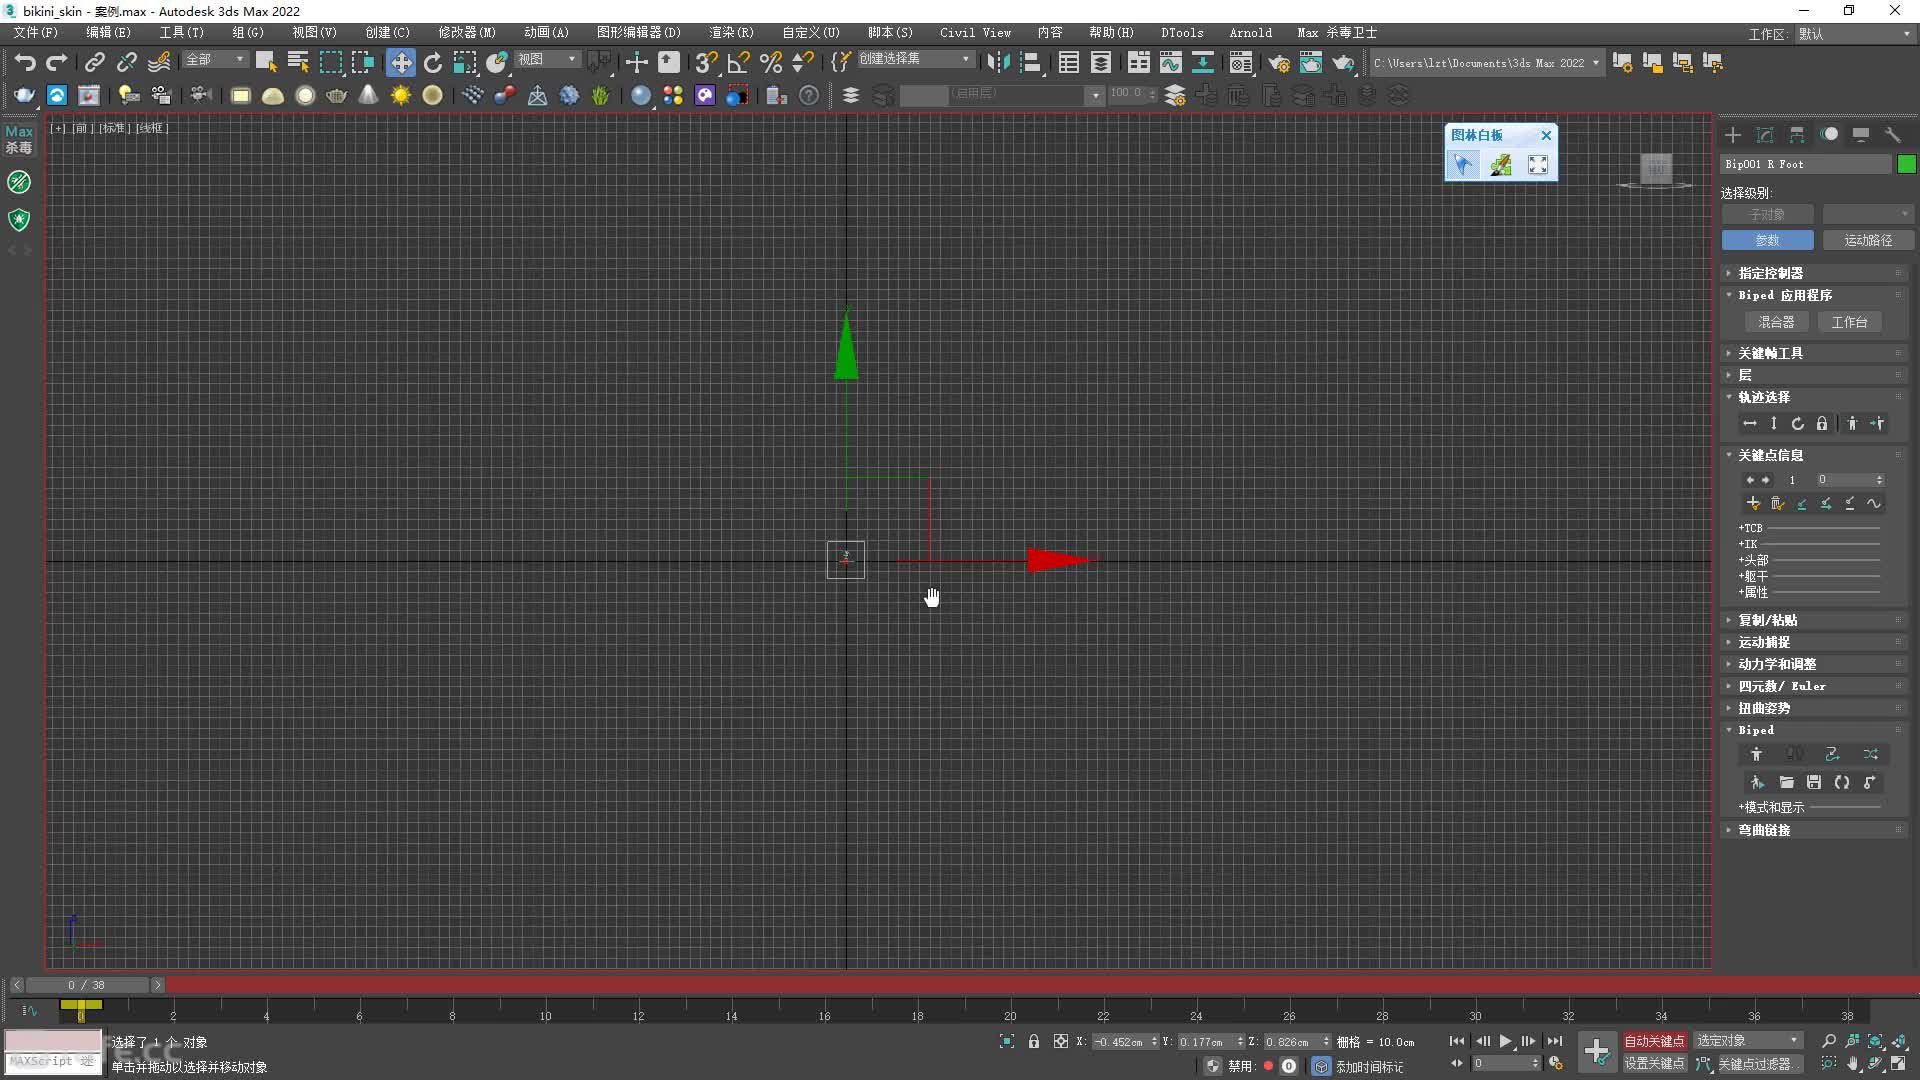Screen dimensions: 1920x1080
Task: Open the Select by Name dialog
Action: (x=298, y=62)
